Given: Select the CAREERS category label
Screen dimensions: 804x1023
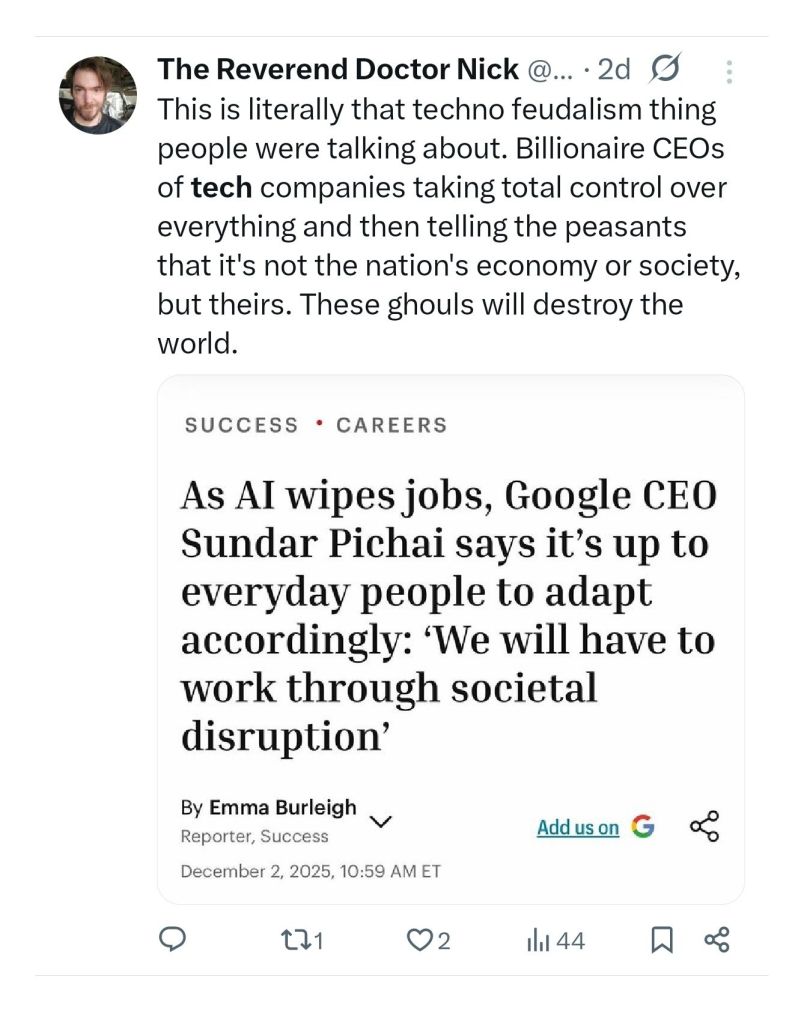Looking at the screenshot, I should tap(392, 425).
